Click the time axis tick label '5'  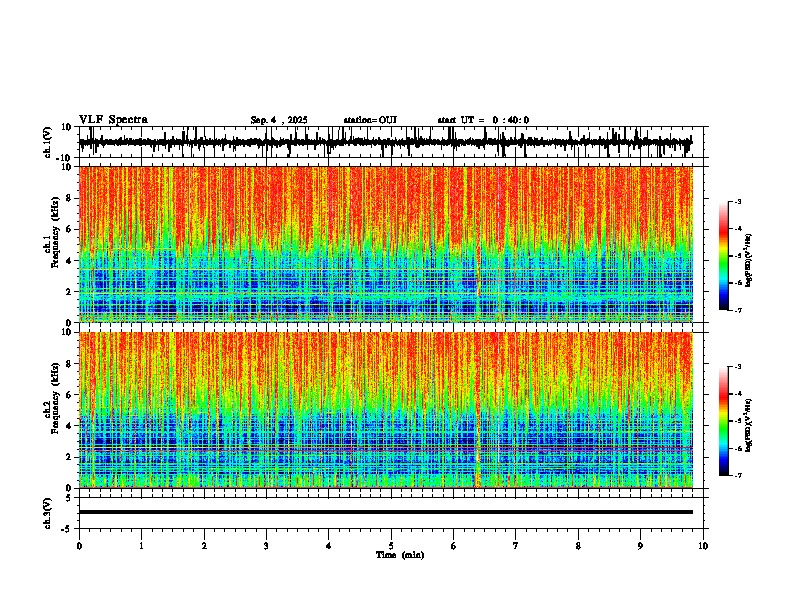[391, 546]
